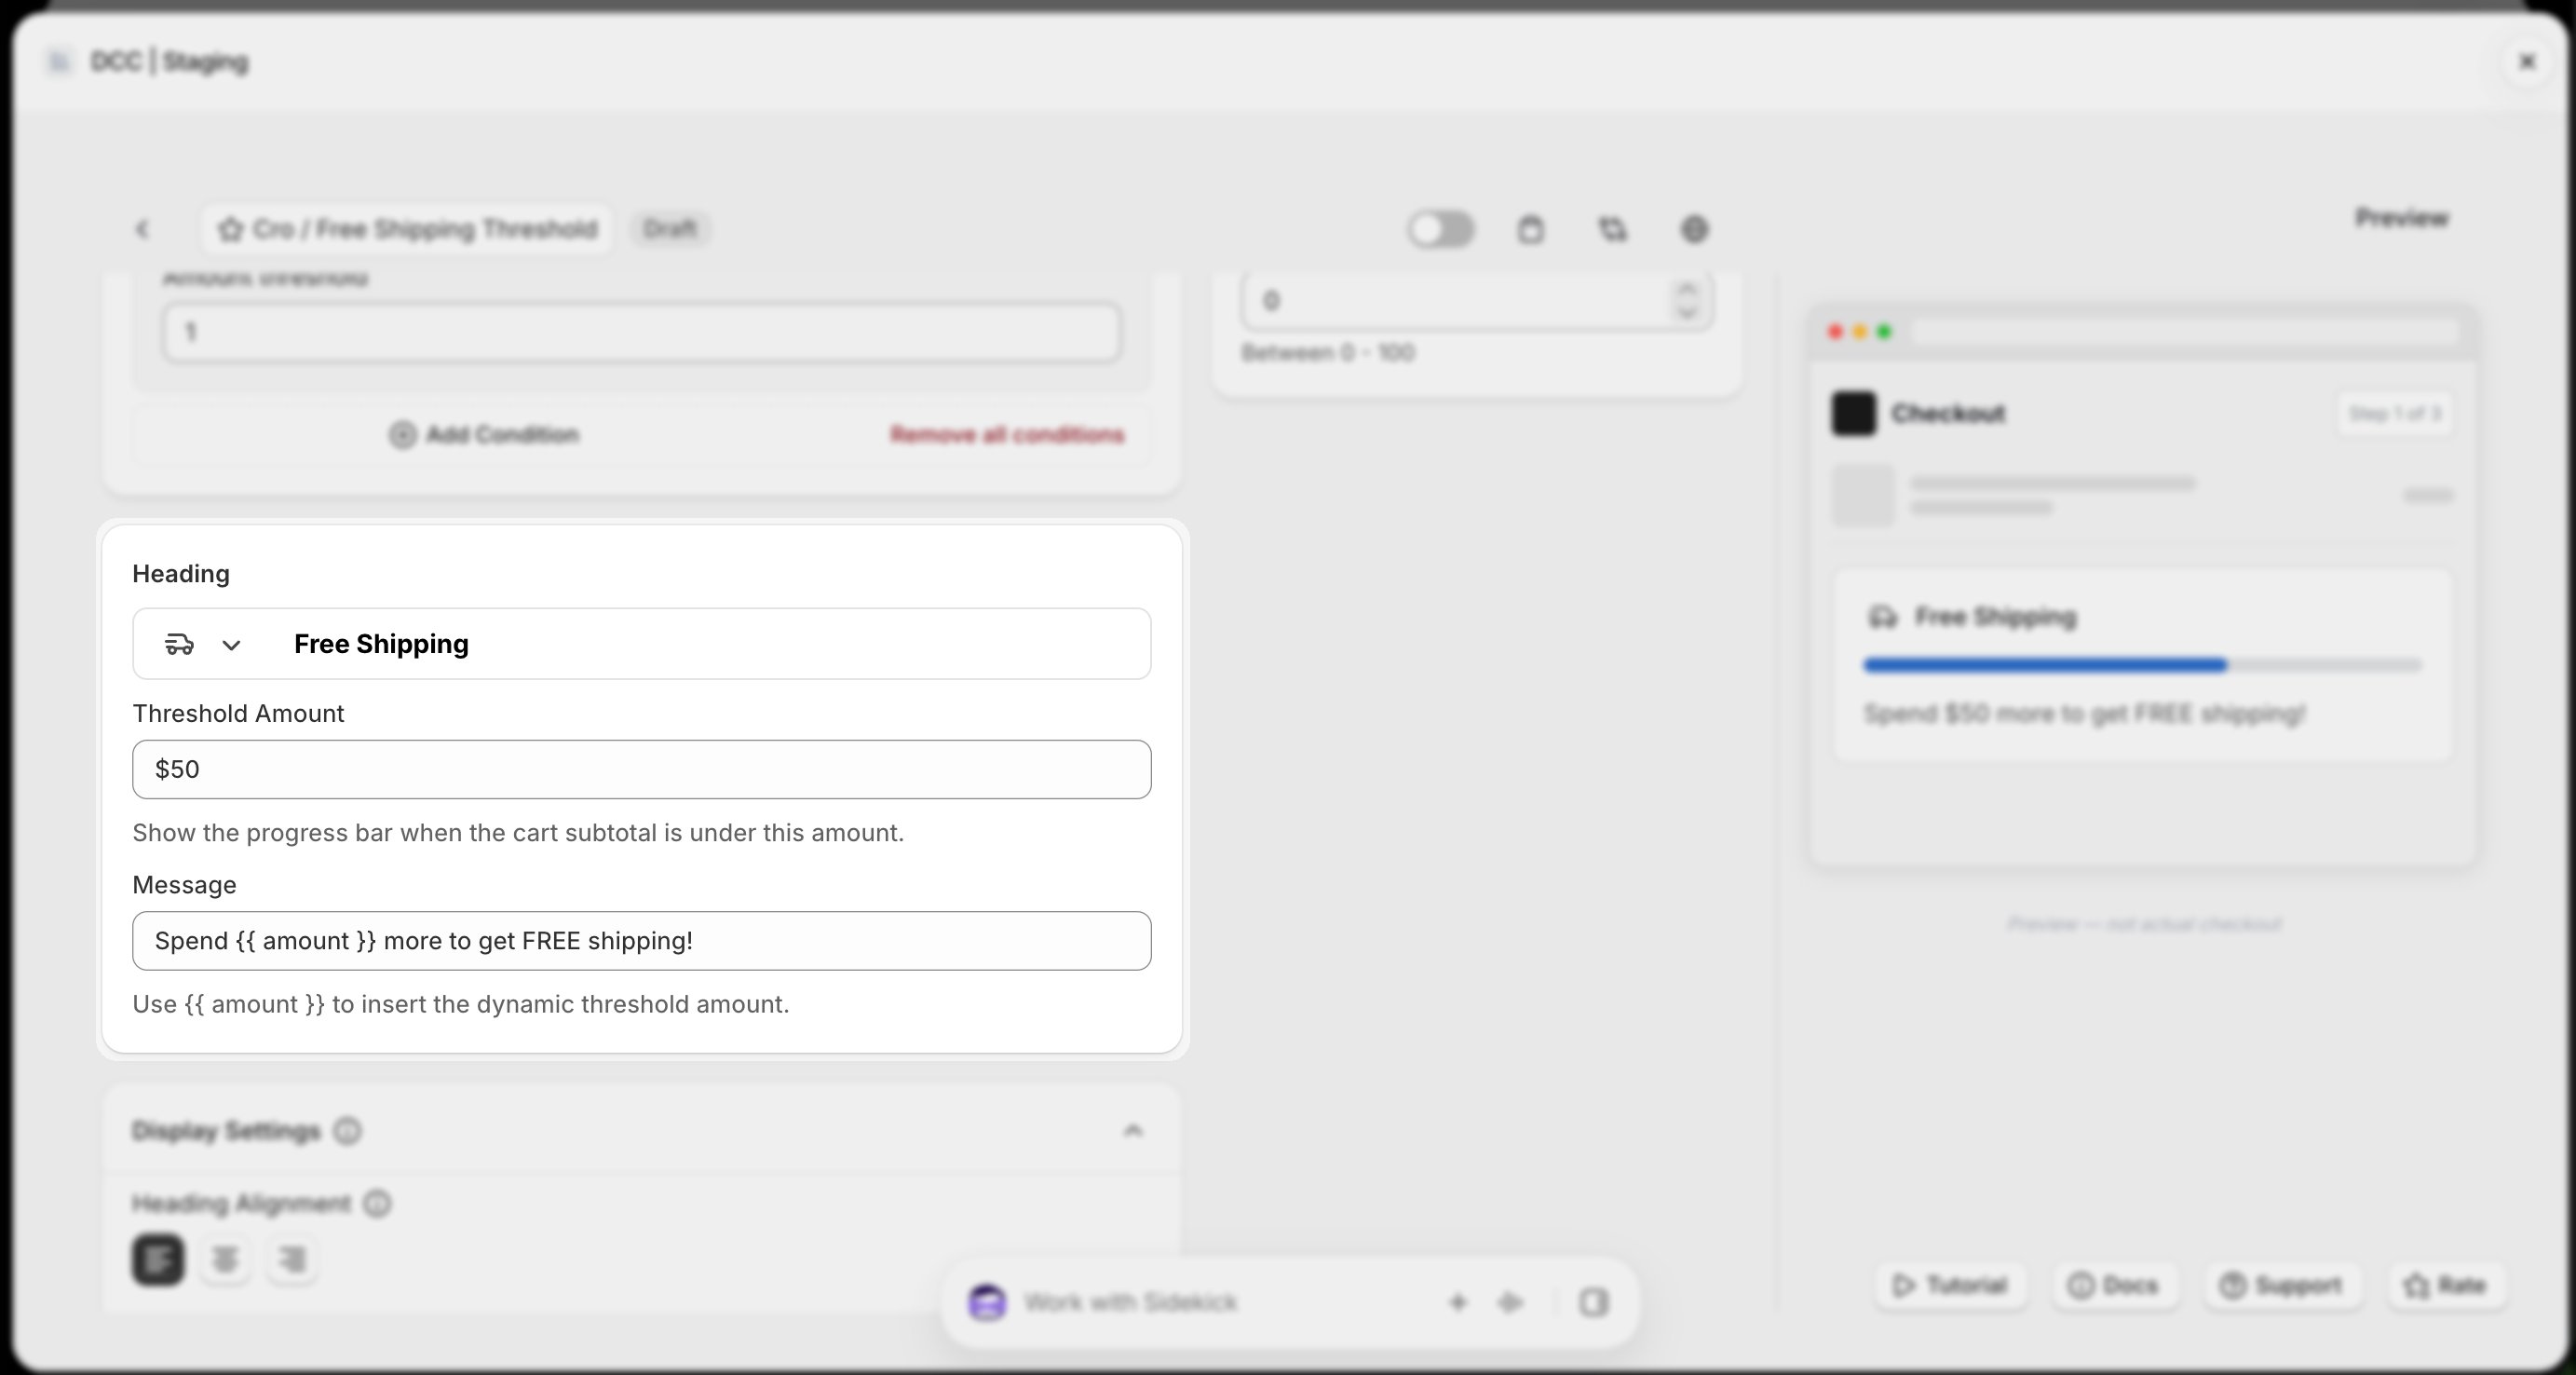Go back using the left arrow icon
The height and width of the screenshot is (1375, 2576).
coord(142,229)
